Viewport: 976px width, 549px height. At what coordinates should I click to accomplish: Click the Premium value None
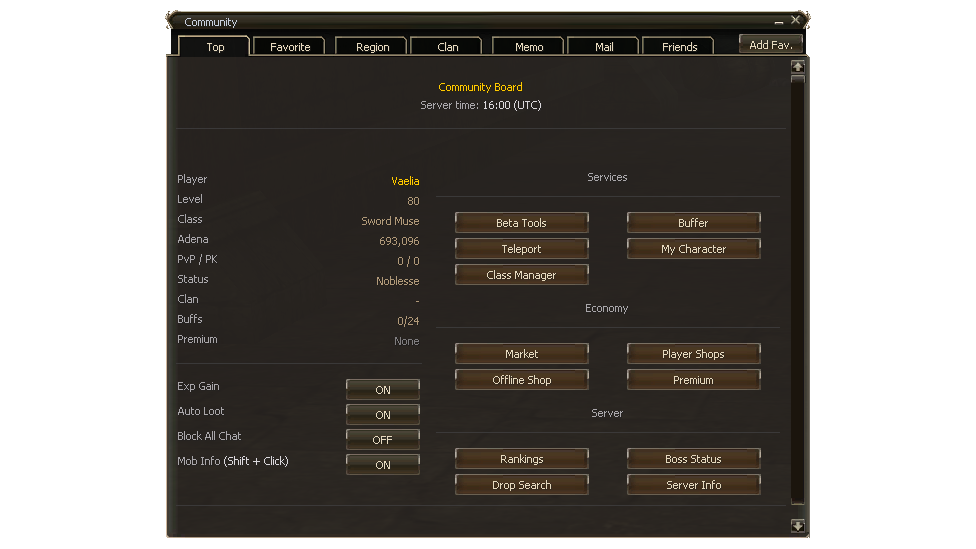pos(406,341)
